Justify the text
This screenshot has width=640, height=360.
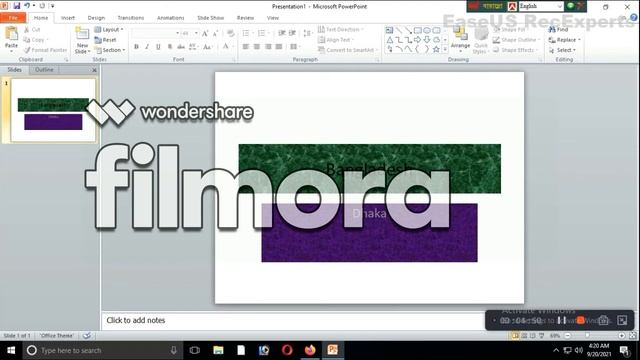(279, 47)
